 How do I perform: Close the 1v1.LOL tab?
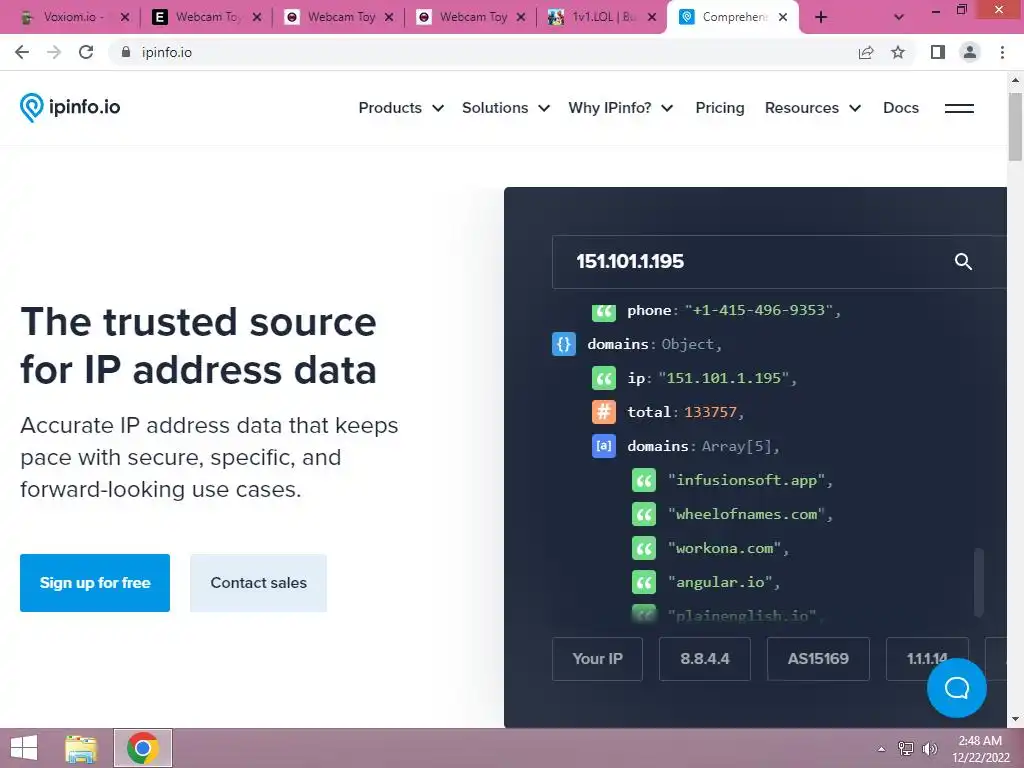pos(652,18)
